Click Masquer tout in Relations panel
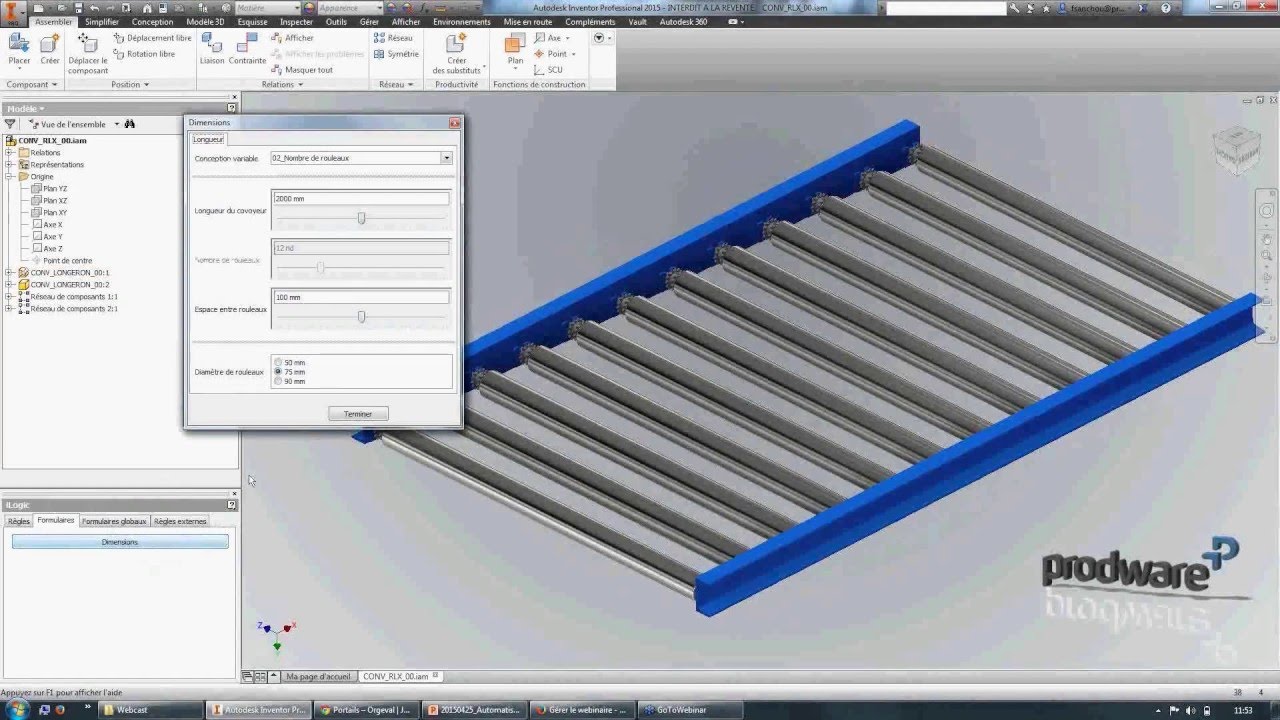Screen dimensions: 1280x720 click(x=302, y=70)
